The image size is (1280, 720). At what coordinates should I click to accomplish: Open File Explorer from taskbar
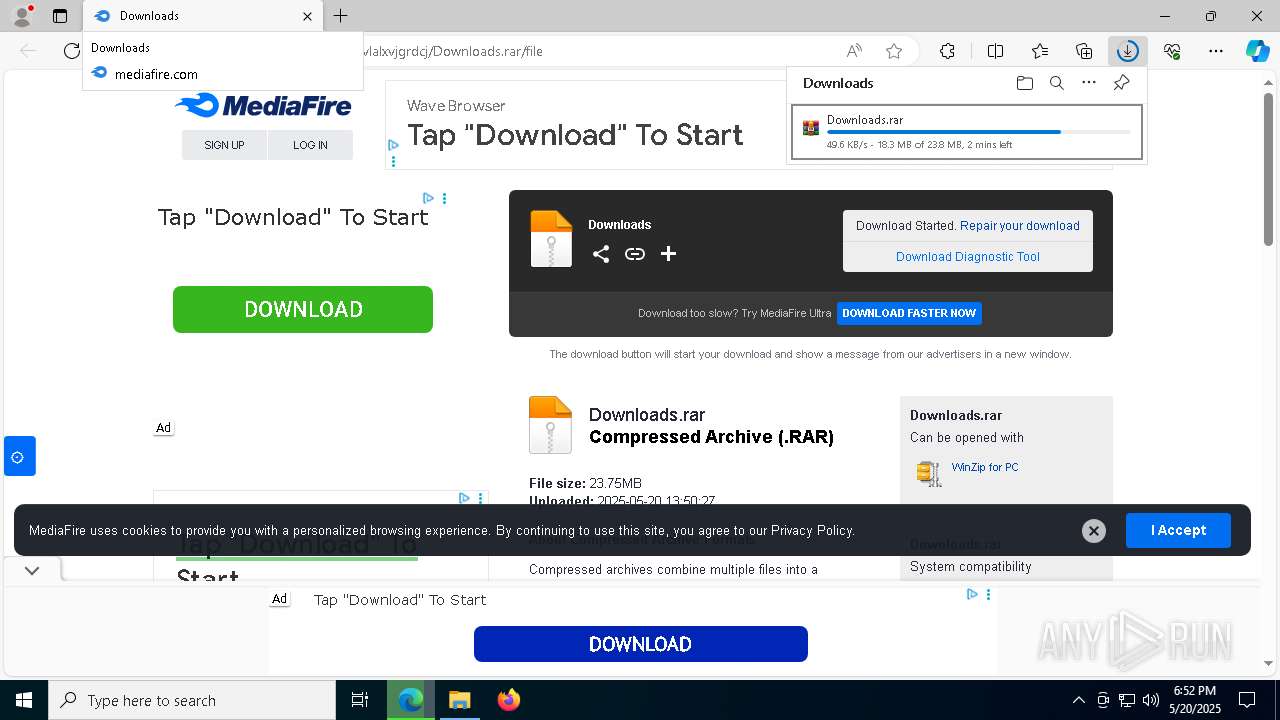click(459, 700)
